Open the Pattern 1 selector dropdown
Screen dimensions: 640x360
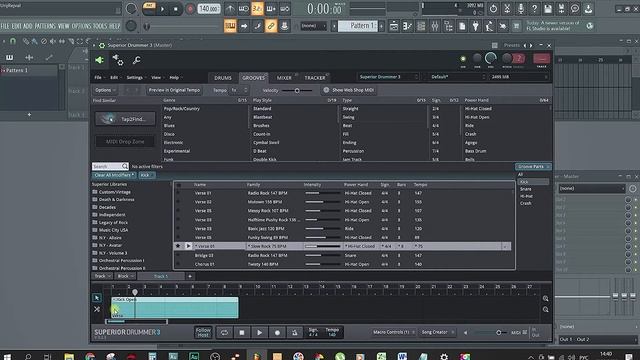[359, 26]
